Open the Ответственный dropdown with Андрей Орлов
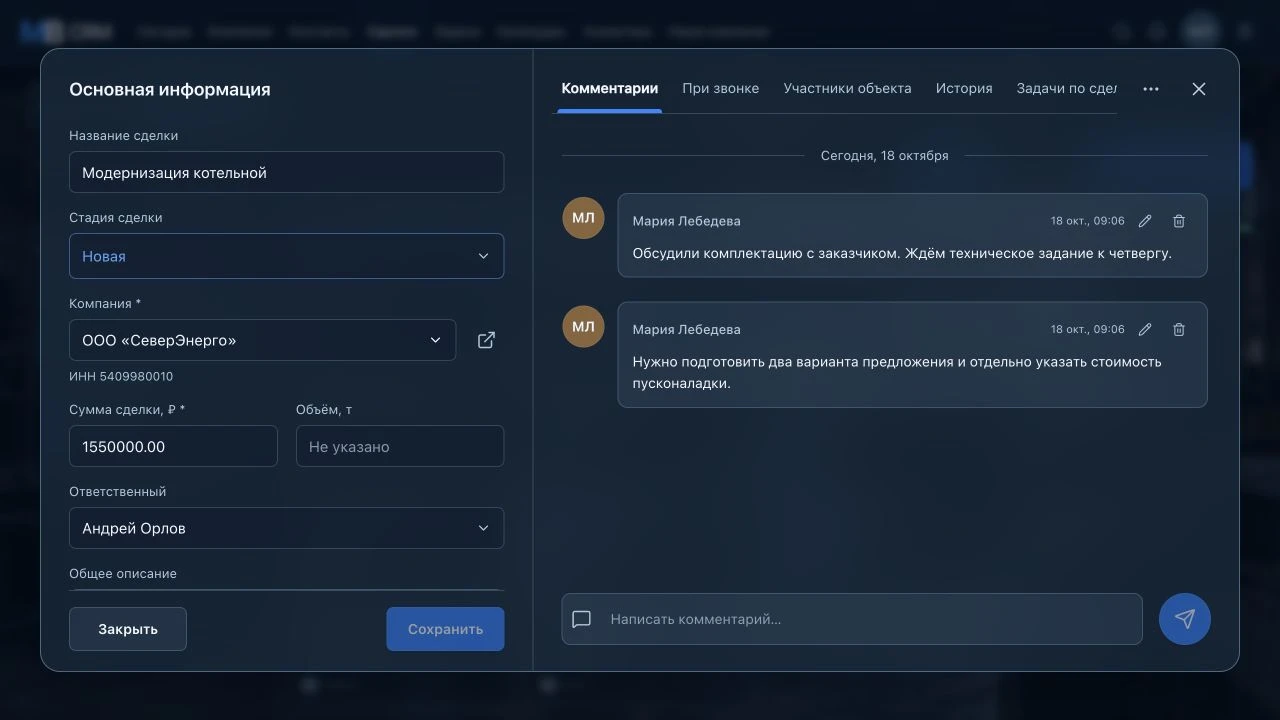 (286, 528)
